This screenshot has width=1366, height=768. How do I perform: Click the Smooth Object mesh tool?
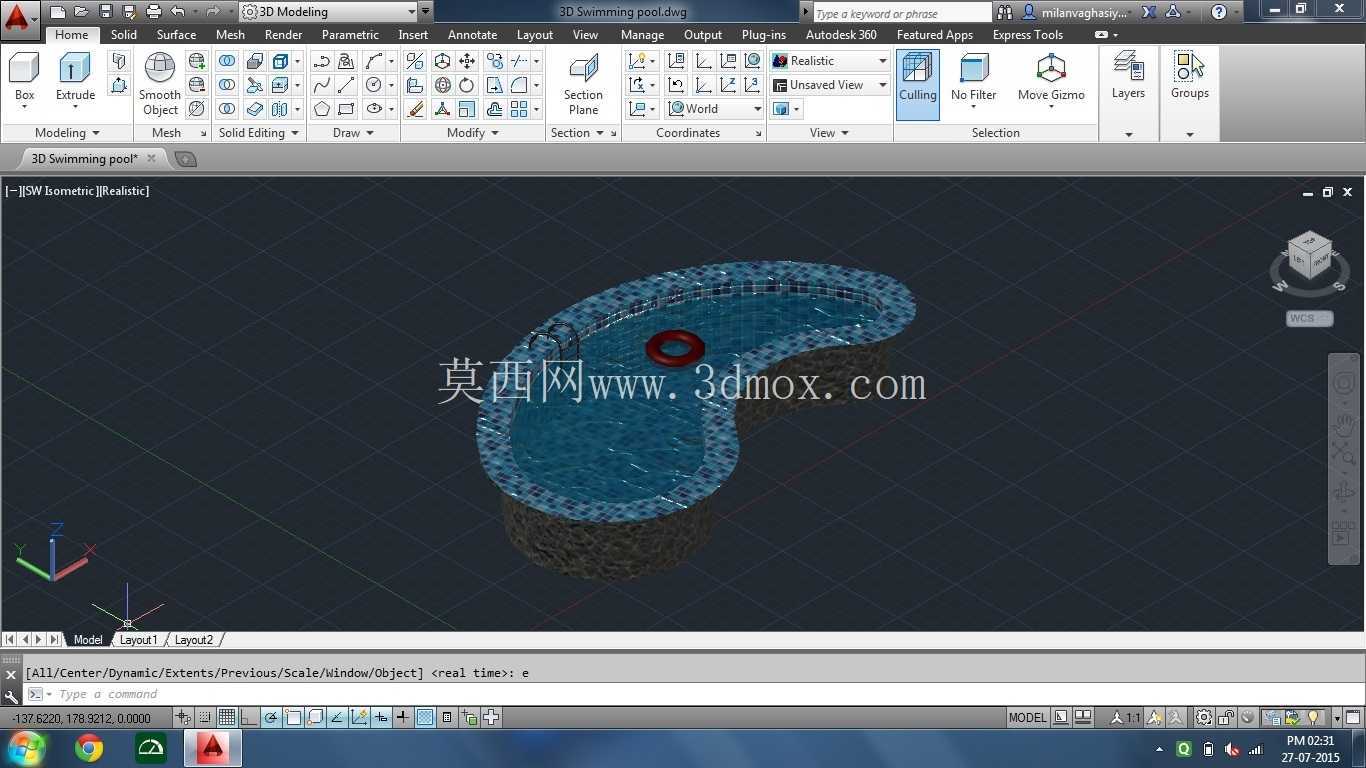click(x=160, y=84)
